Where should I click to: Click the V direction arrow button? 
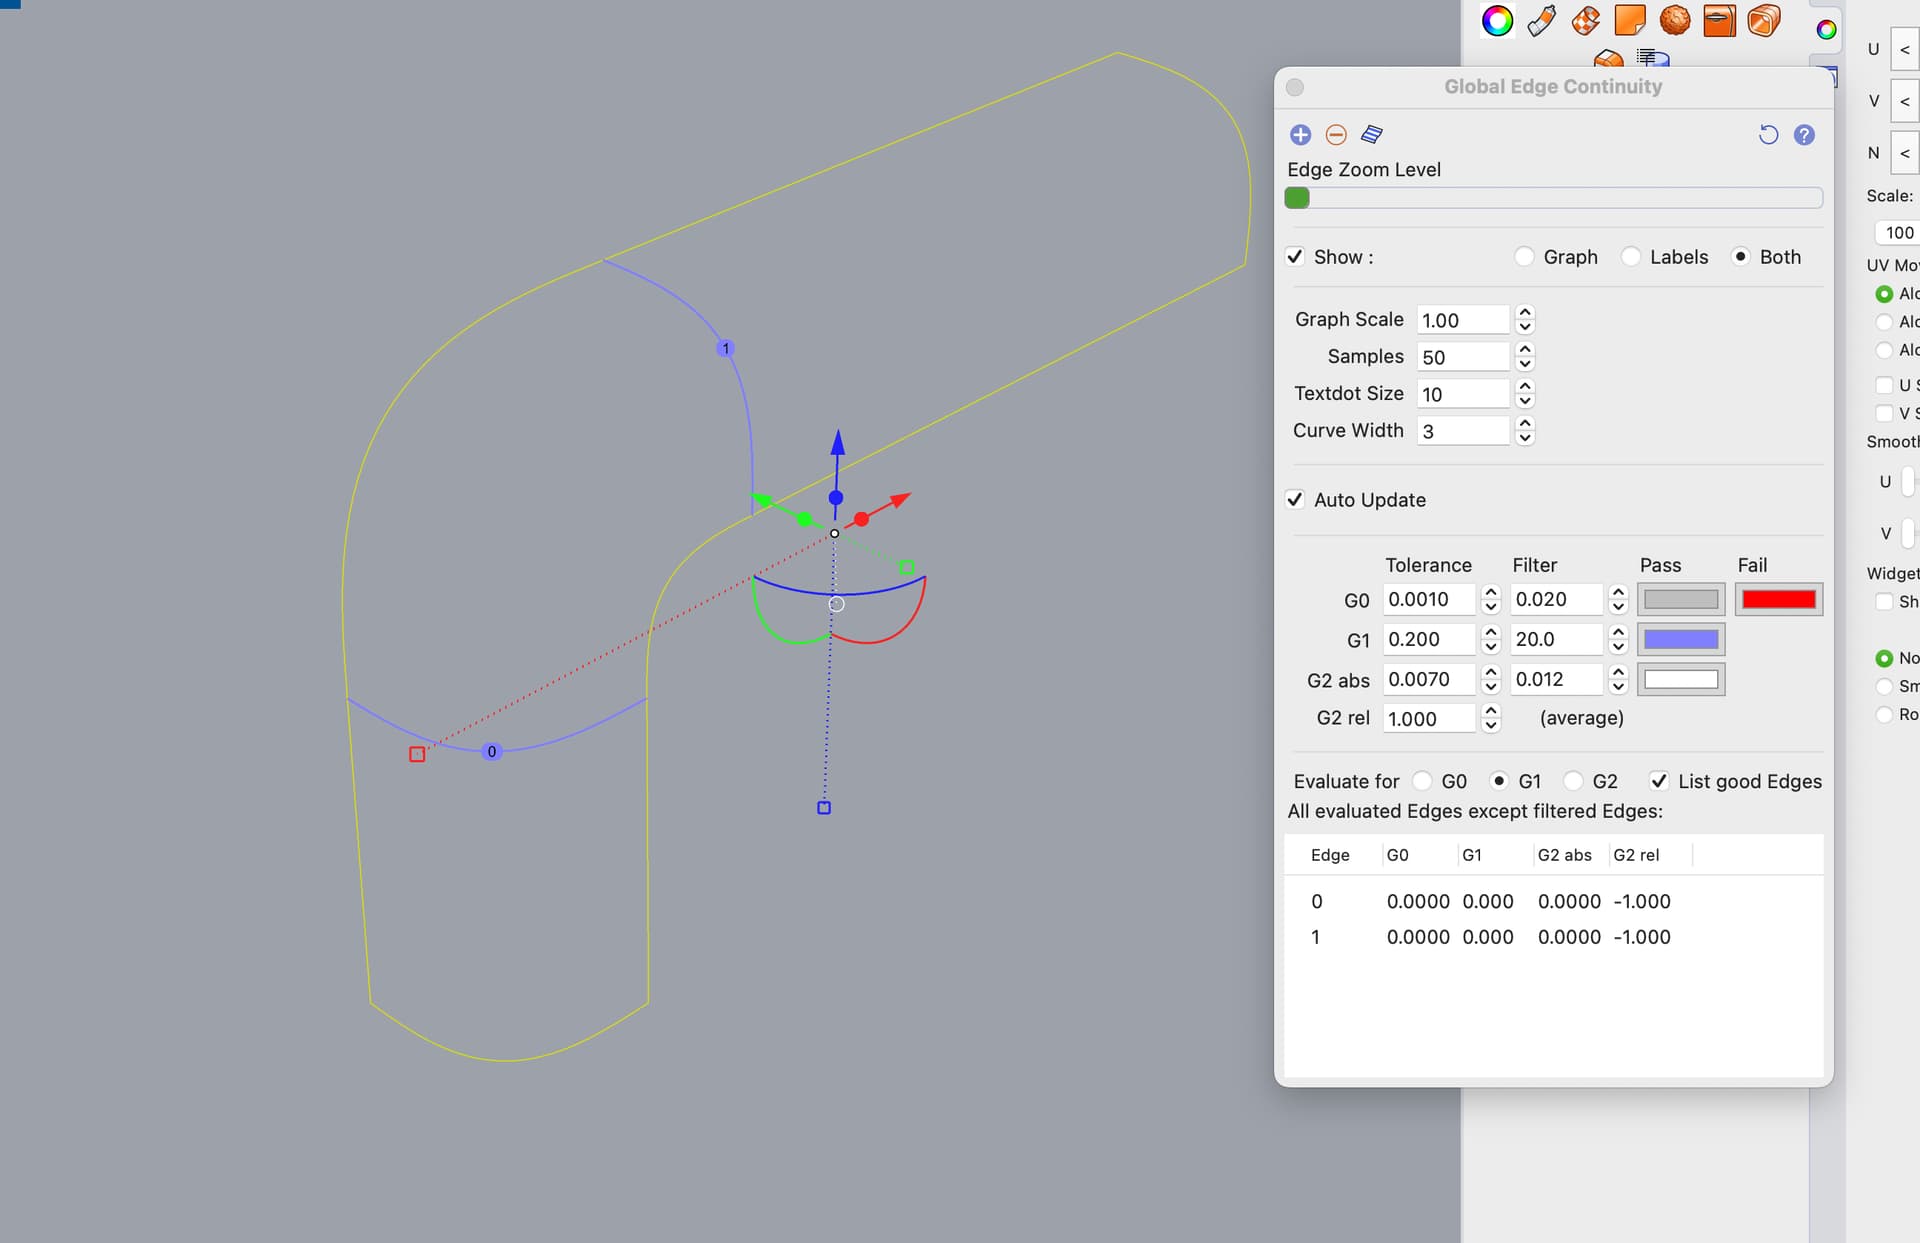tap(1904, 101)
